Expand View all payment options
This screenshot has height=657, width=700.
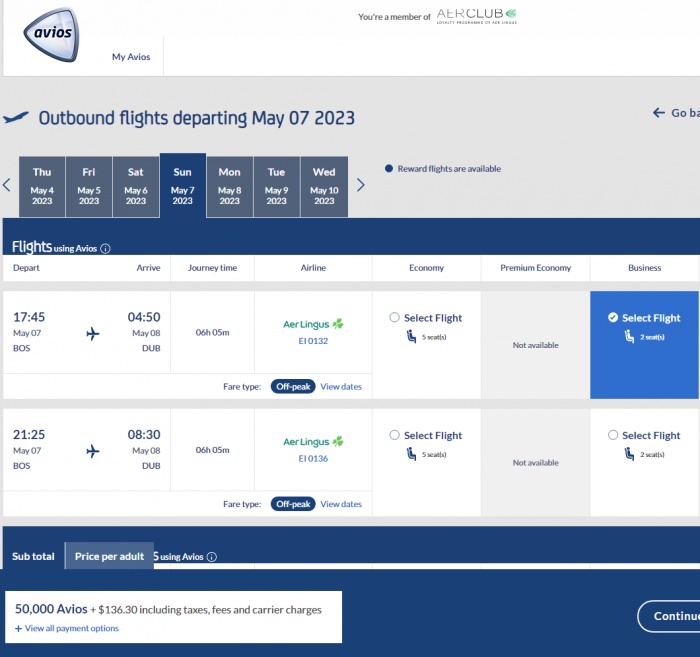click(x=71, y=628)
